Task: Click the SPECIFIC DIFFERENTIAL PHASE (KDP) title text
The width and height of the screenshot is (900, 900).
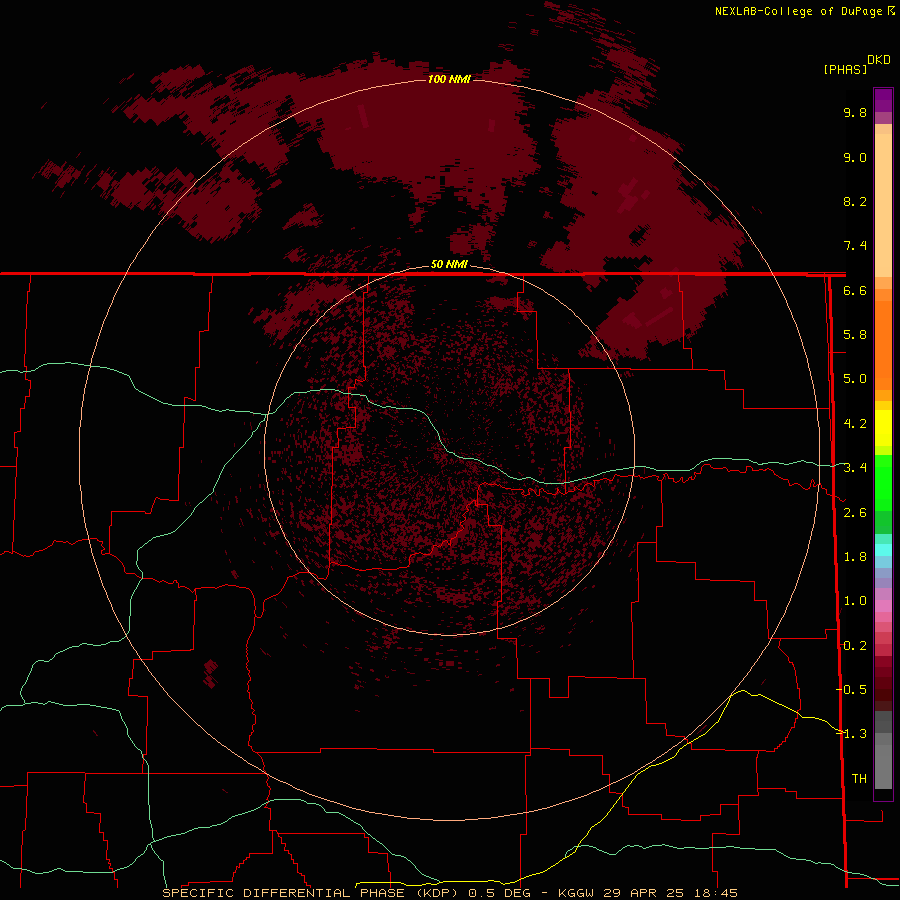Action: [310, 893]
